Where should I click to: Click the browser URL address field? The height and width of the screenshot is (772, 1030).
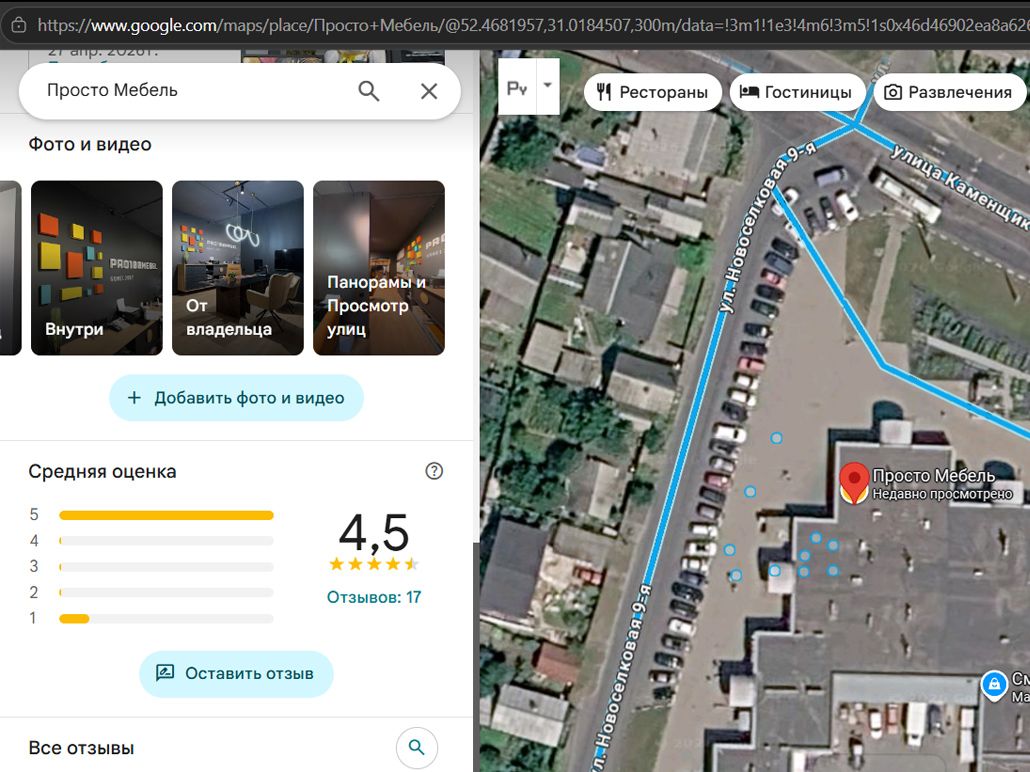click(532, 25)
